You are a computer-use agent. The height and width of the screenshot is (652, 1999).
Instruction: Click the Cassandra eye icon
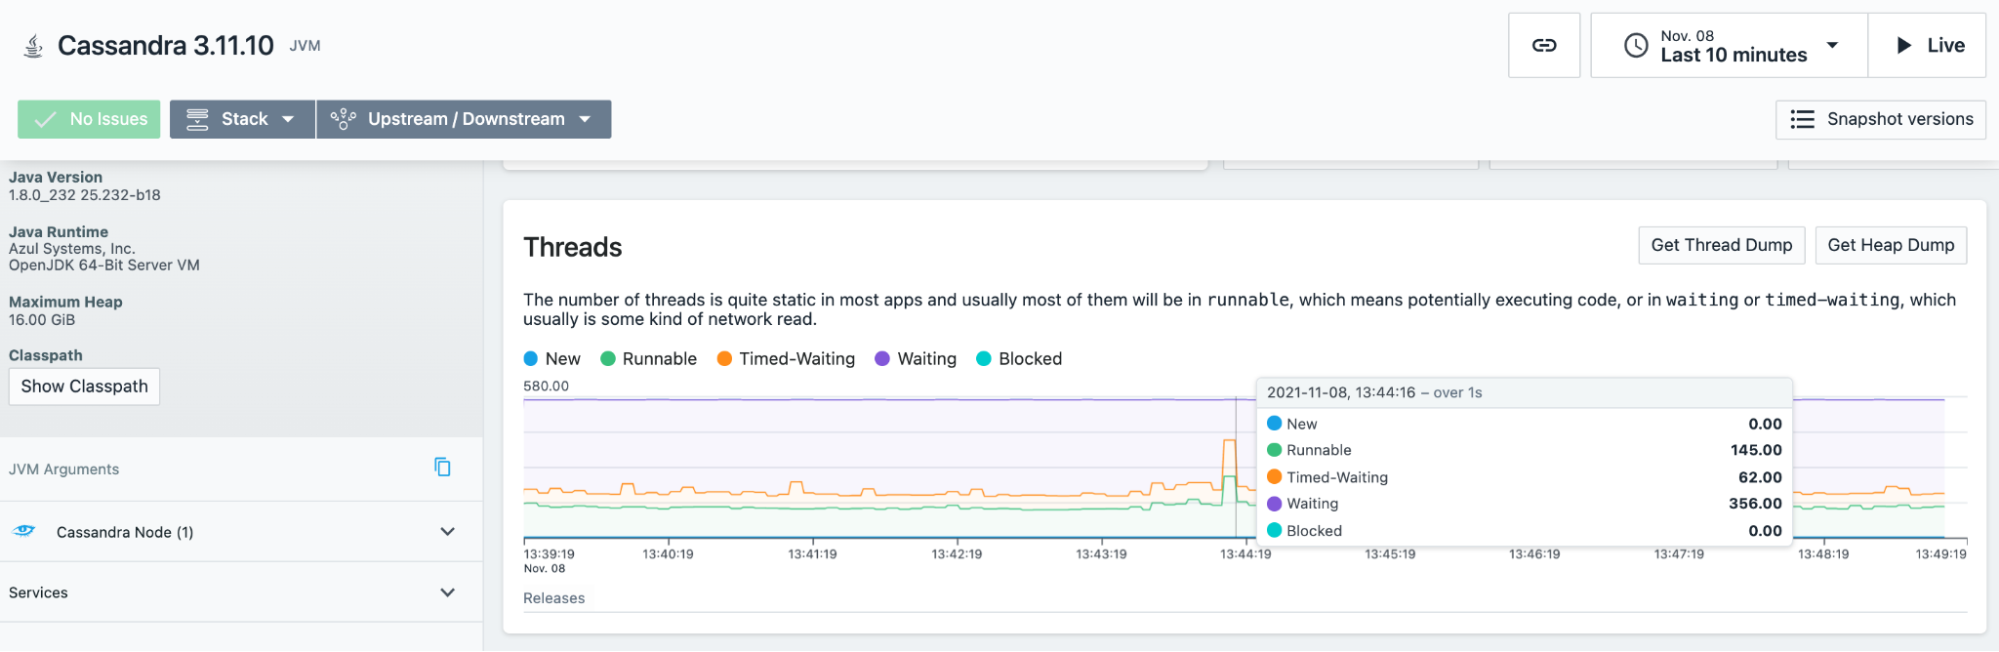click(25, 531)
